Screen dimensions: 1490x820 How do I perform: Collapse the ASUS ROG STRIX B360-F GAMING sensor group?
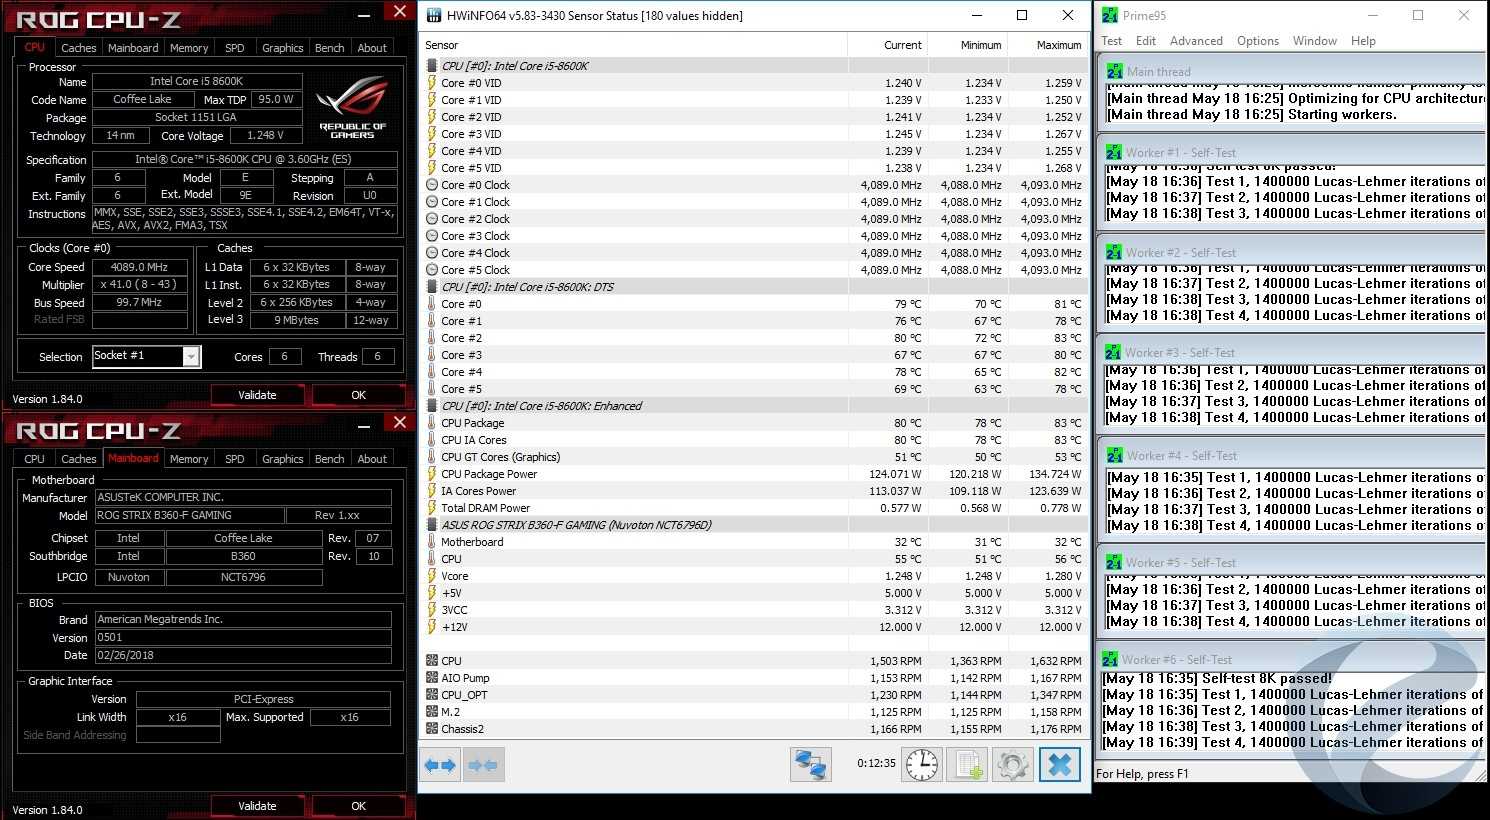click(432, 525)
